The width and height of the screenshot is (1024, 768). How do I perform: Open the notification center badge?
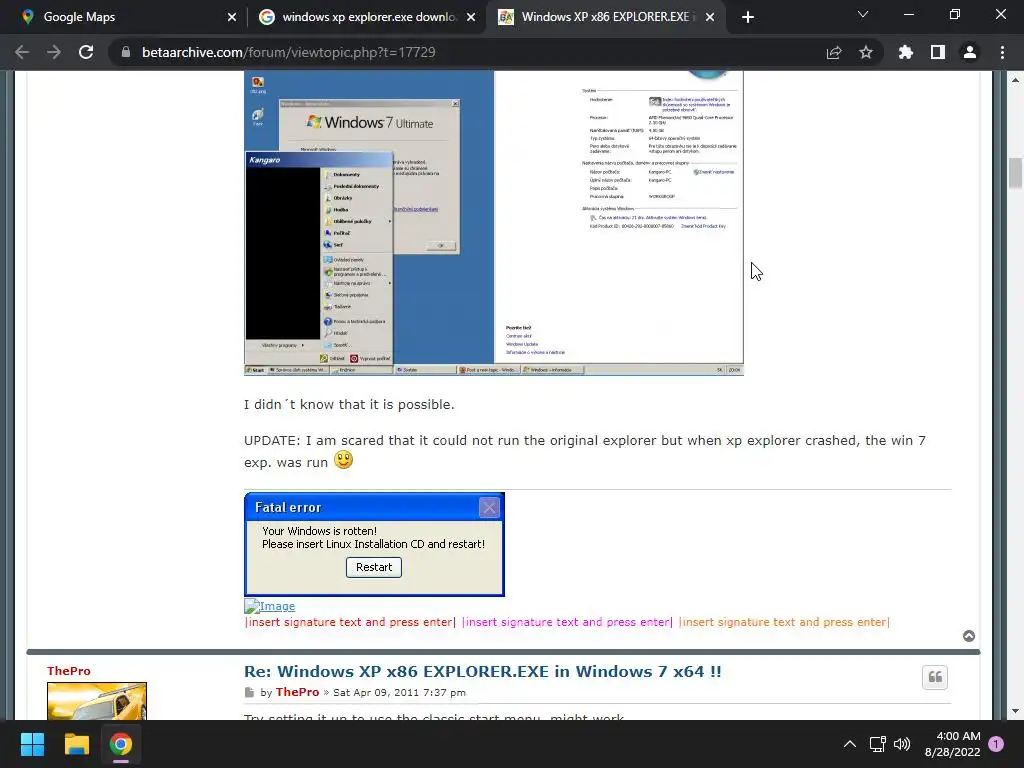[996, 744]
